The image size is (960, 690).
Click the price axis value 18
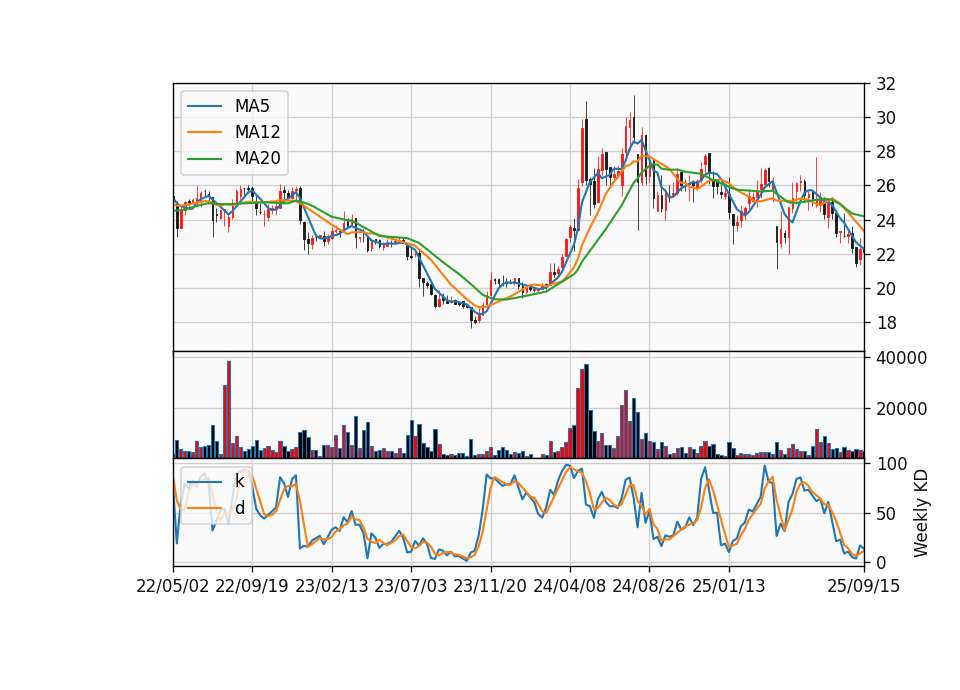click(886, 323)
